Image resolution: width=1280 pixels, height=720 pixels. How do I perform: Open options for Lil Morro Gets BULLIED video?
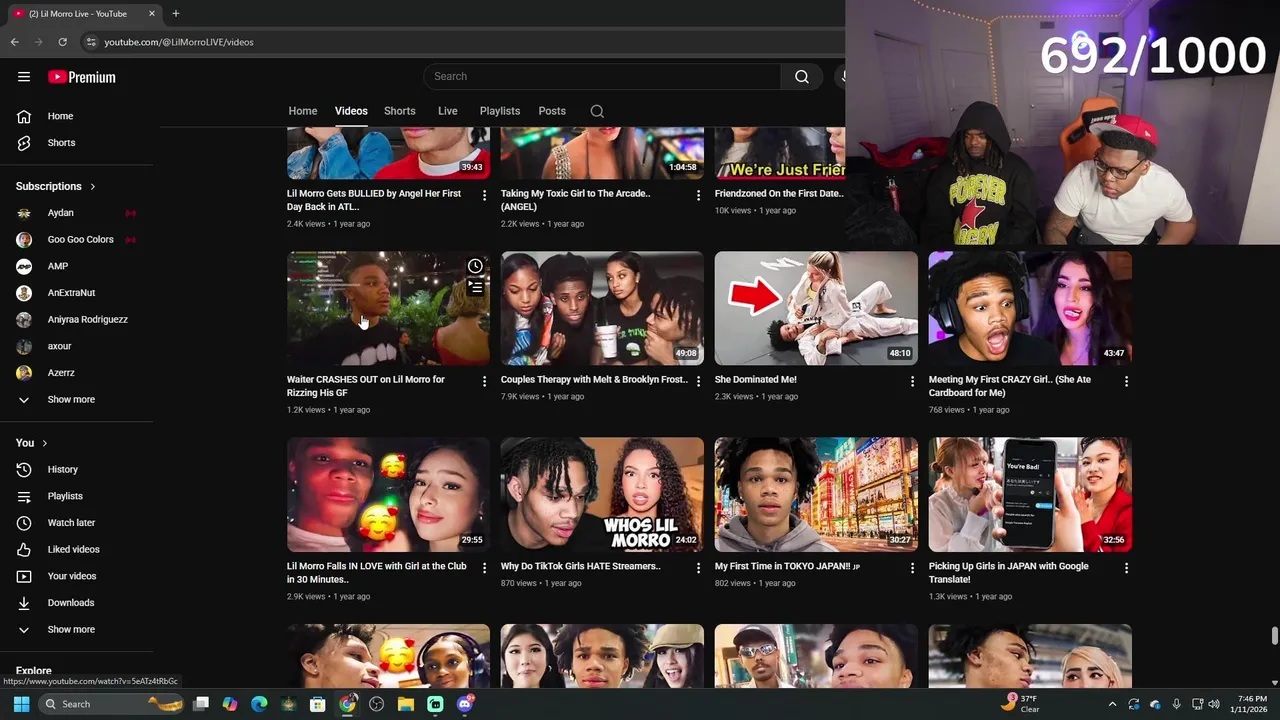(x=484, y=195)
